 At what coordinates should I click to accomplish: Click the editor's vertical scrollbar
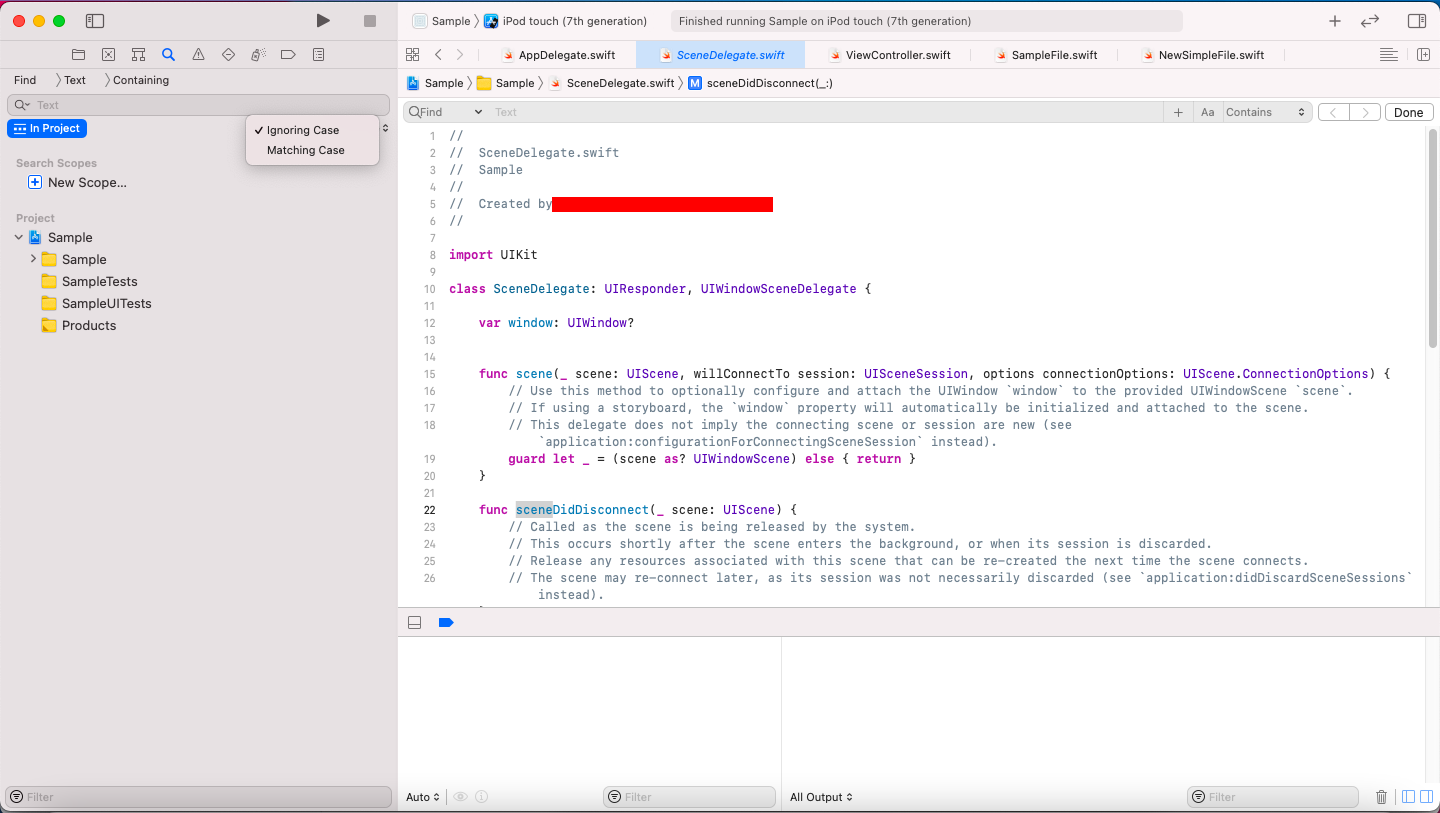click(x=1432, y=240)
